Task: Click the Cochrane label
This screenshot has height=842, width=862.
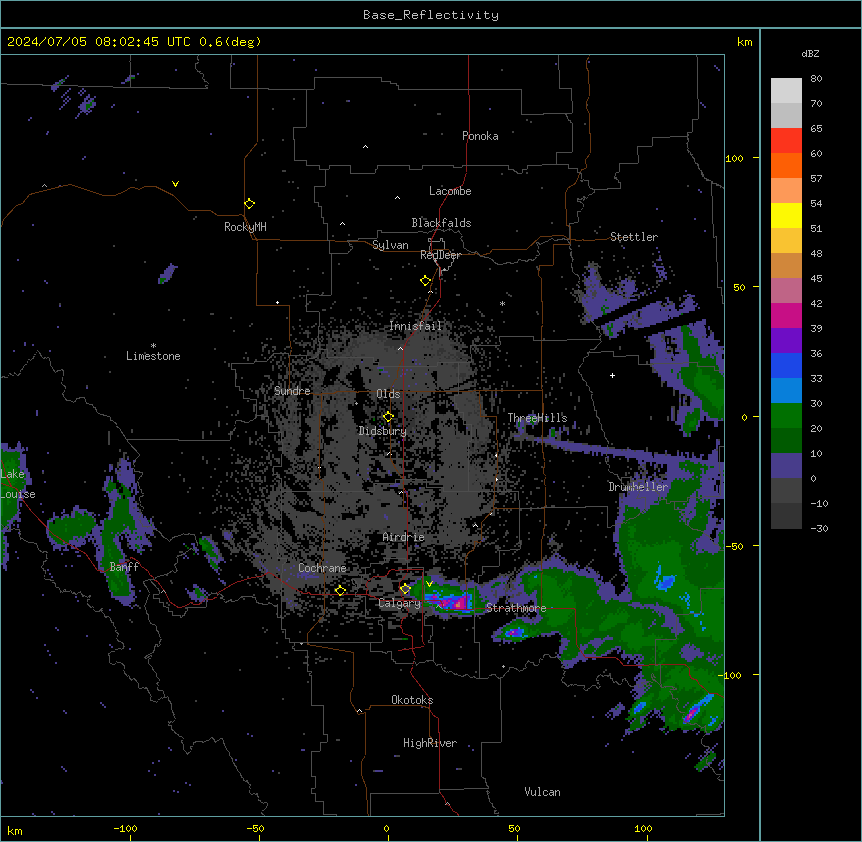Action: pyautogui.click(x=322, y=568)
